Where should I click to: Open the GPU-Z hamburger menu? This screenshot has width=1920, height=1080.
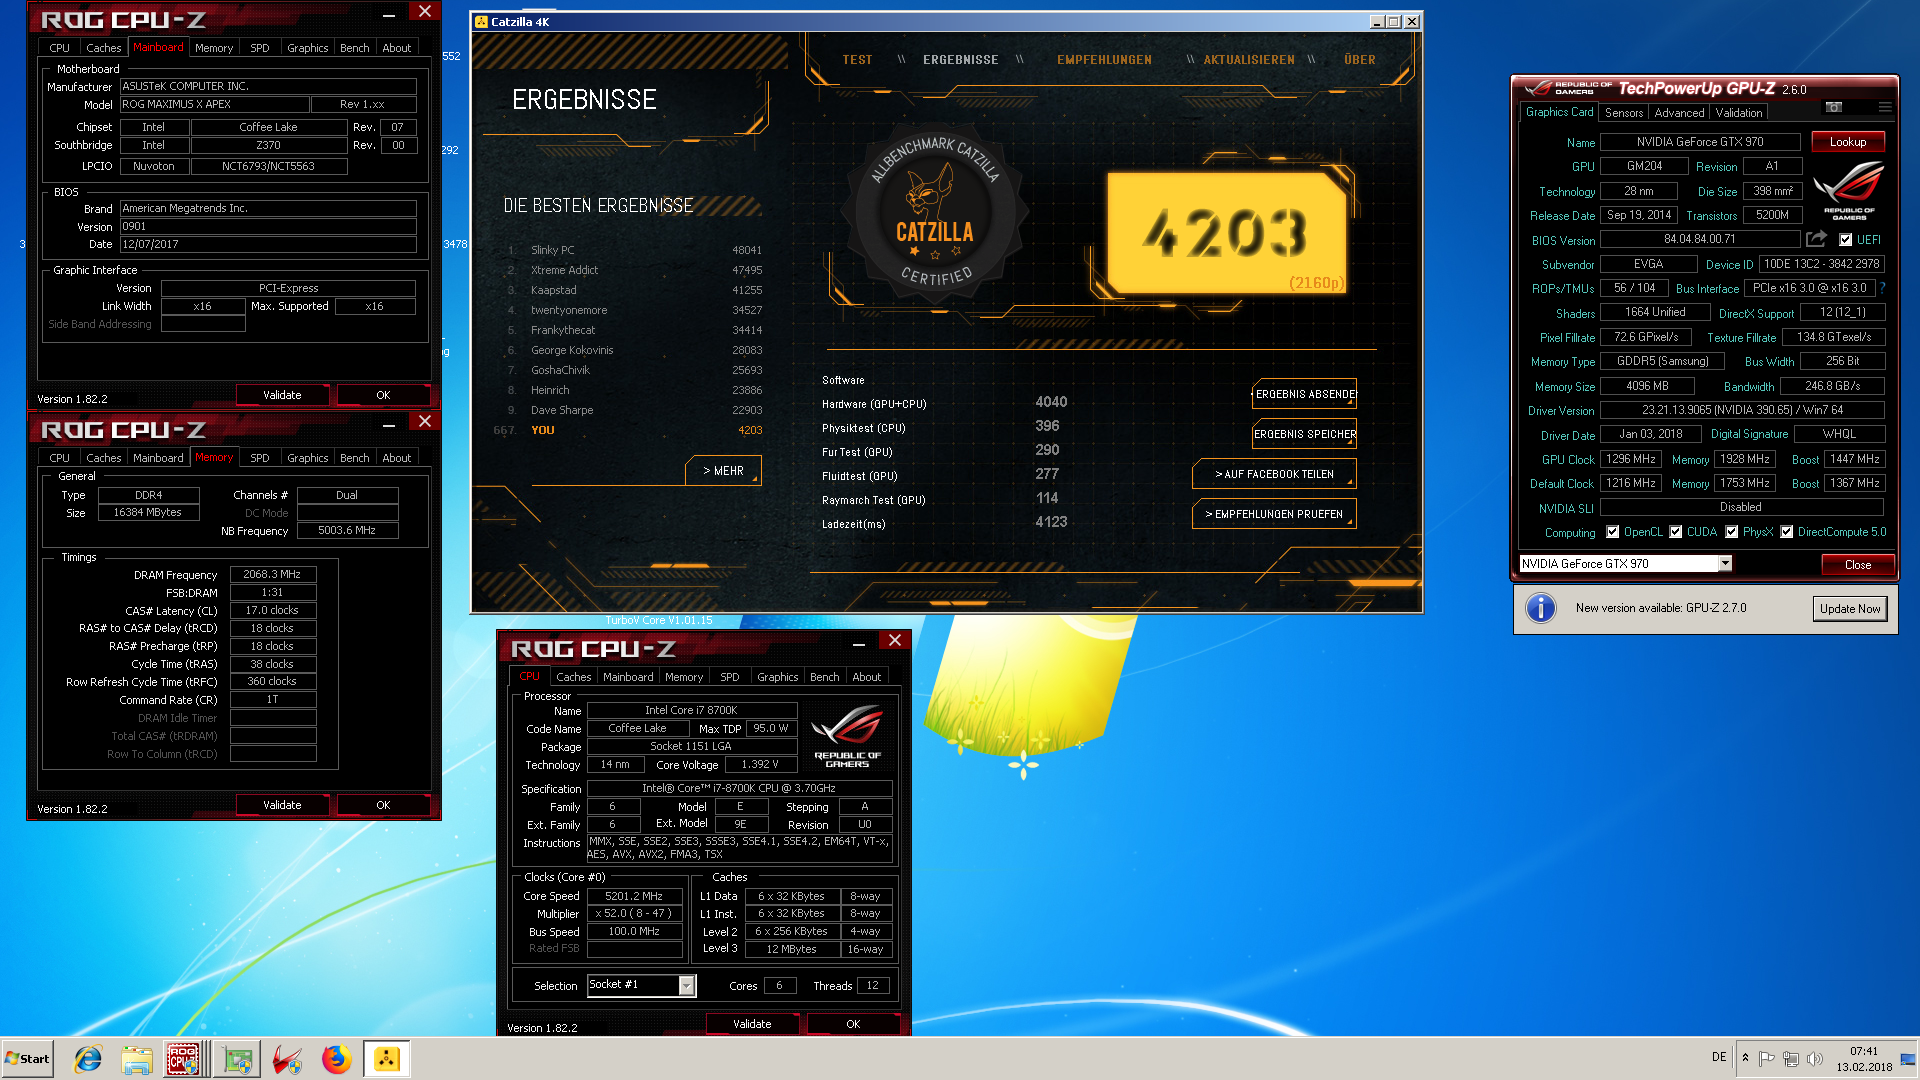1884,107
